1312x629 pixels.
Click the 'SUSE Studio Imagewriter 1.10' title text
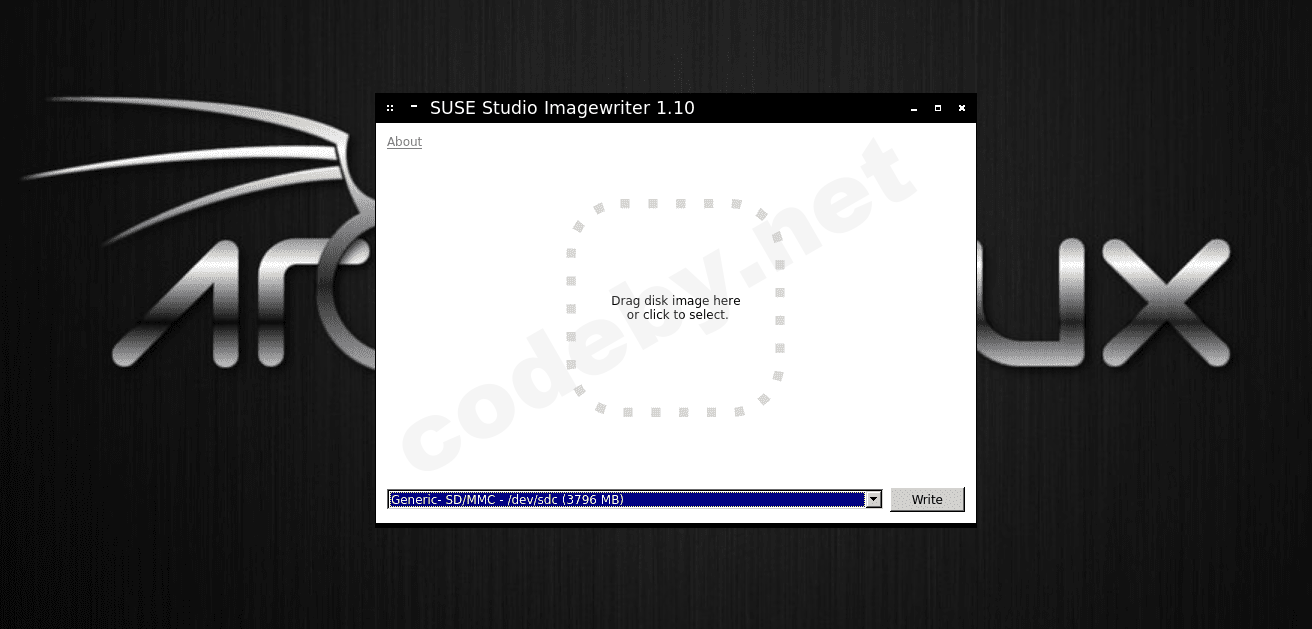(x=562, y=108)
